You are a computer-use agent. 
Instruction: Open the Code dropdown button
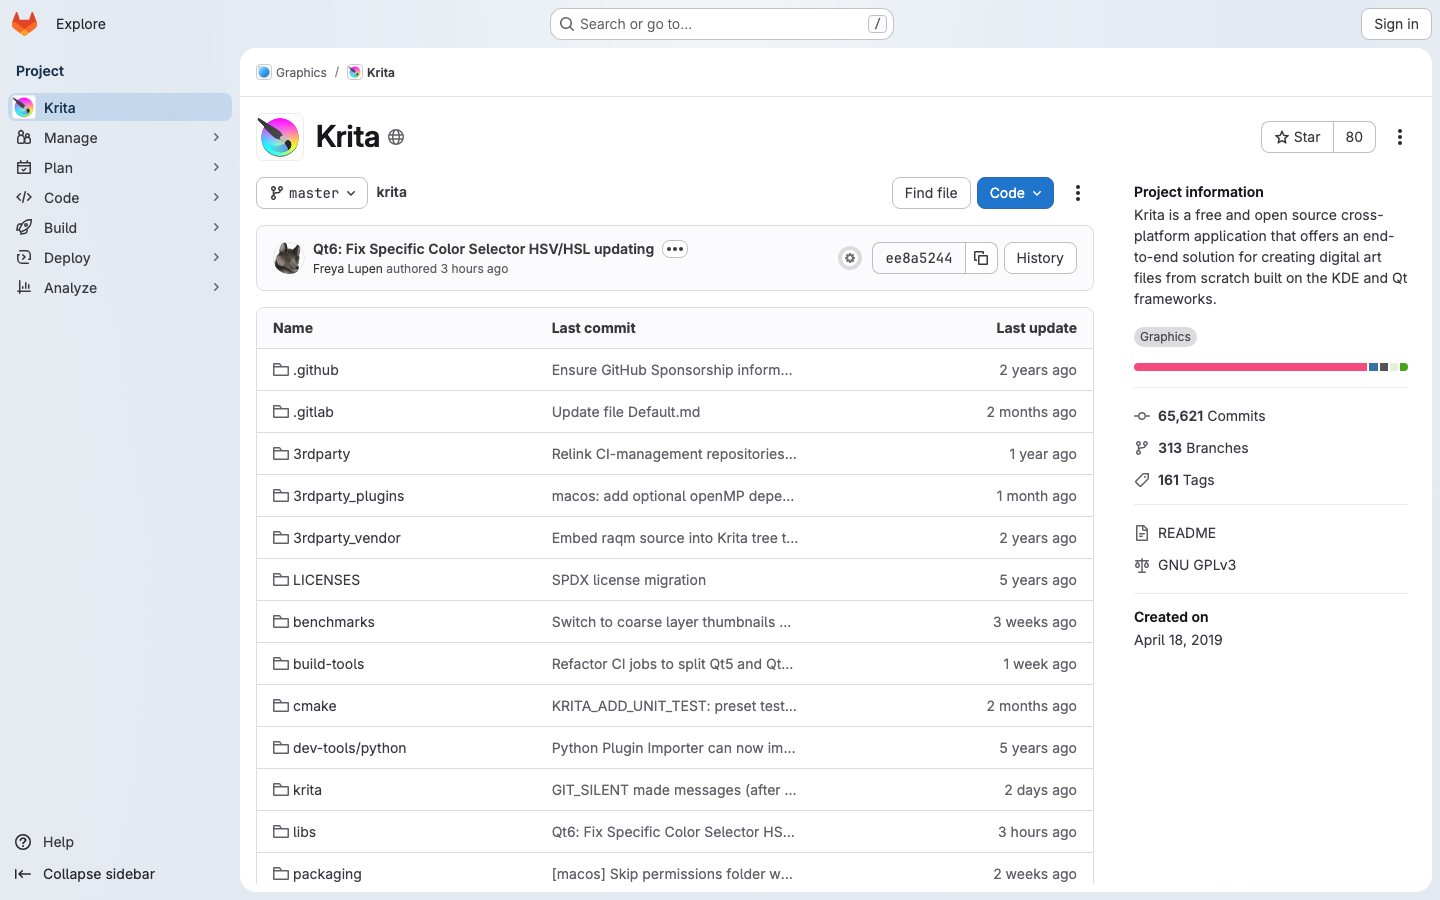(1015, 193)
